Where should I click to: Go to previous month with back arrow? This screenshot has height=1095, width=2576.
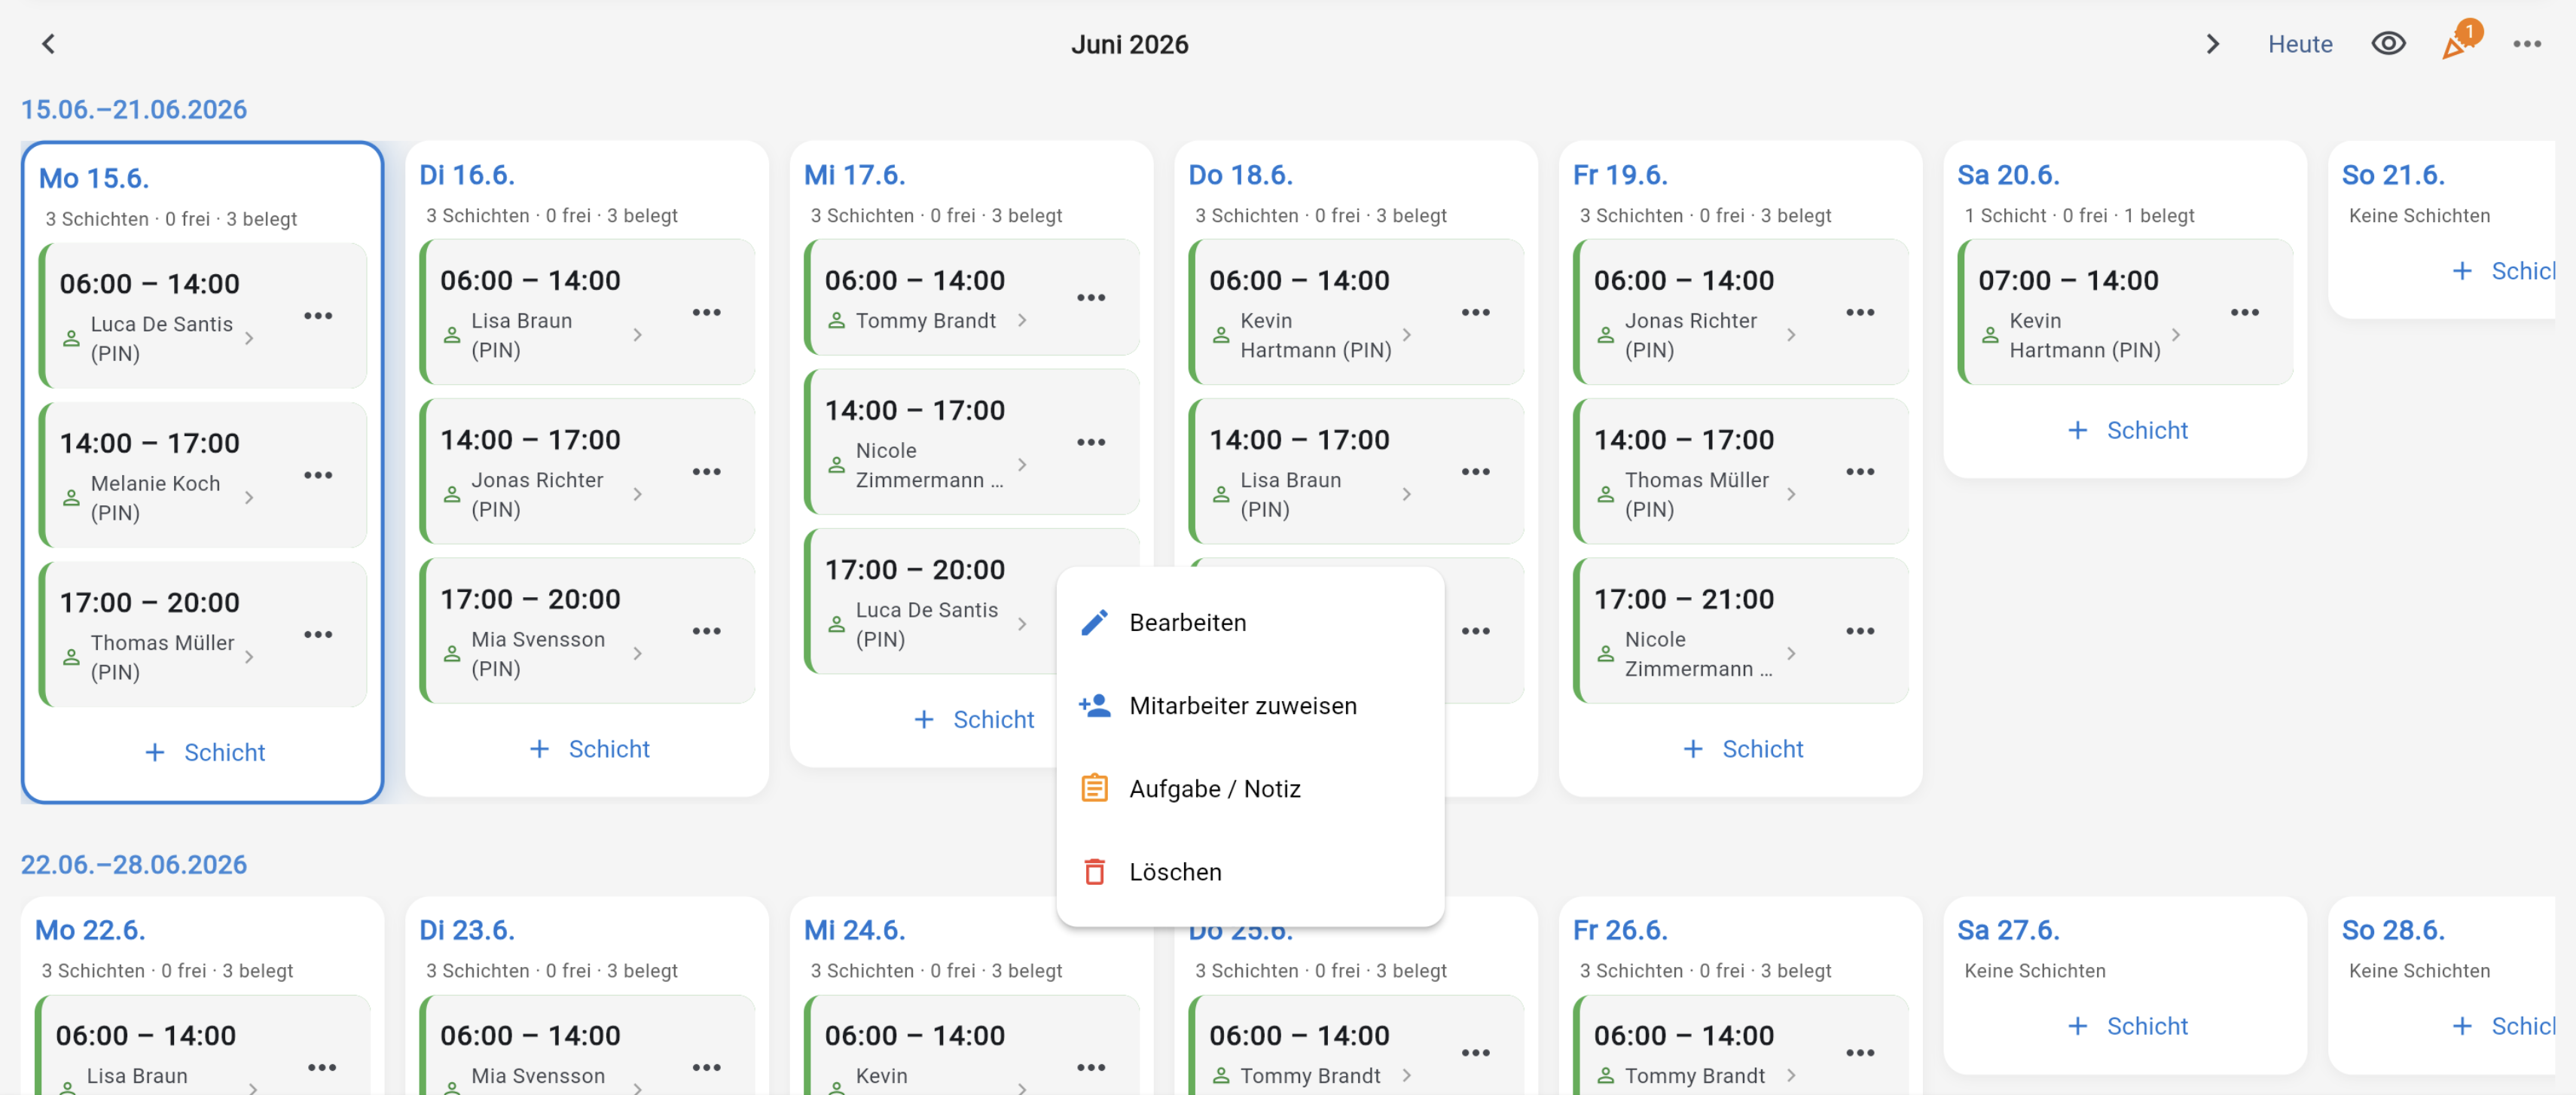pyautogui.click(x=48, y=44)
